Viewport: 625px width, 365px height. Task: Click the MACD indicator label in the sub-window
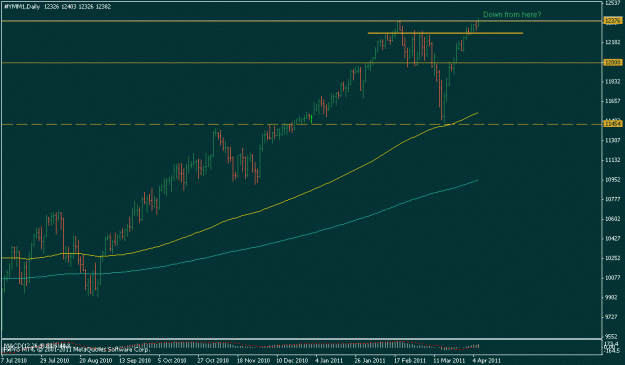(37, 344)
